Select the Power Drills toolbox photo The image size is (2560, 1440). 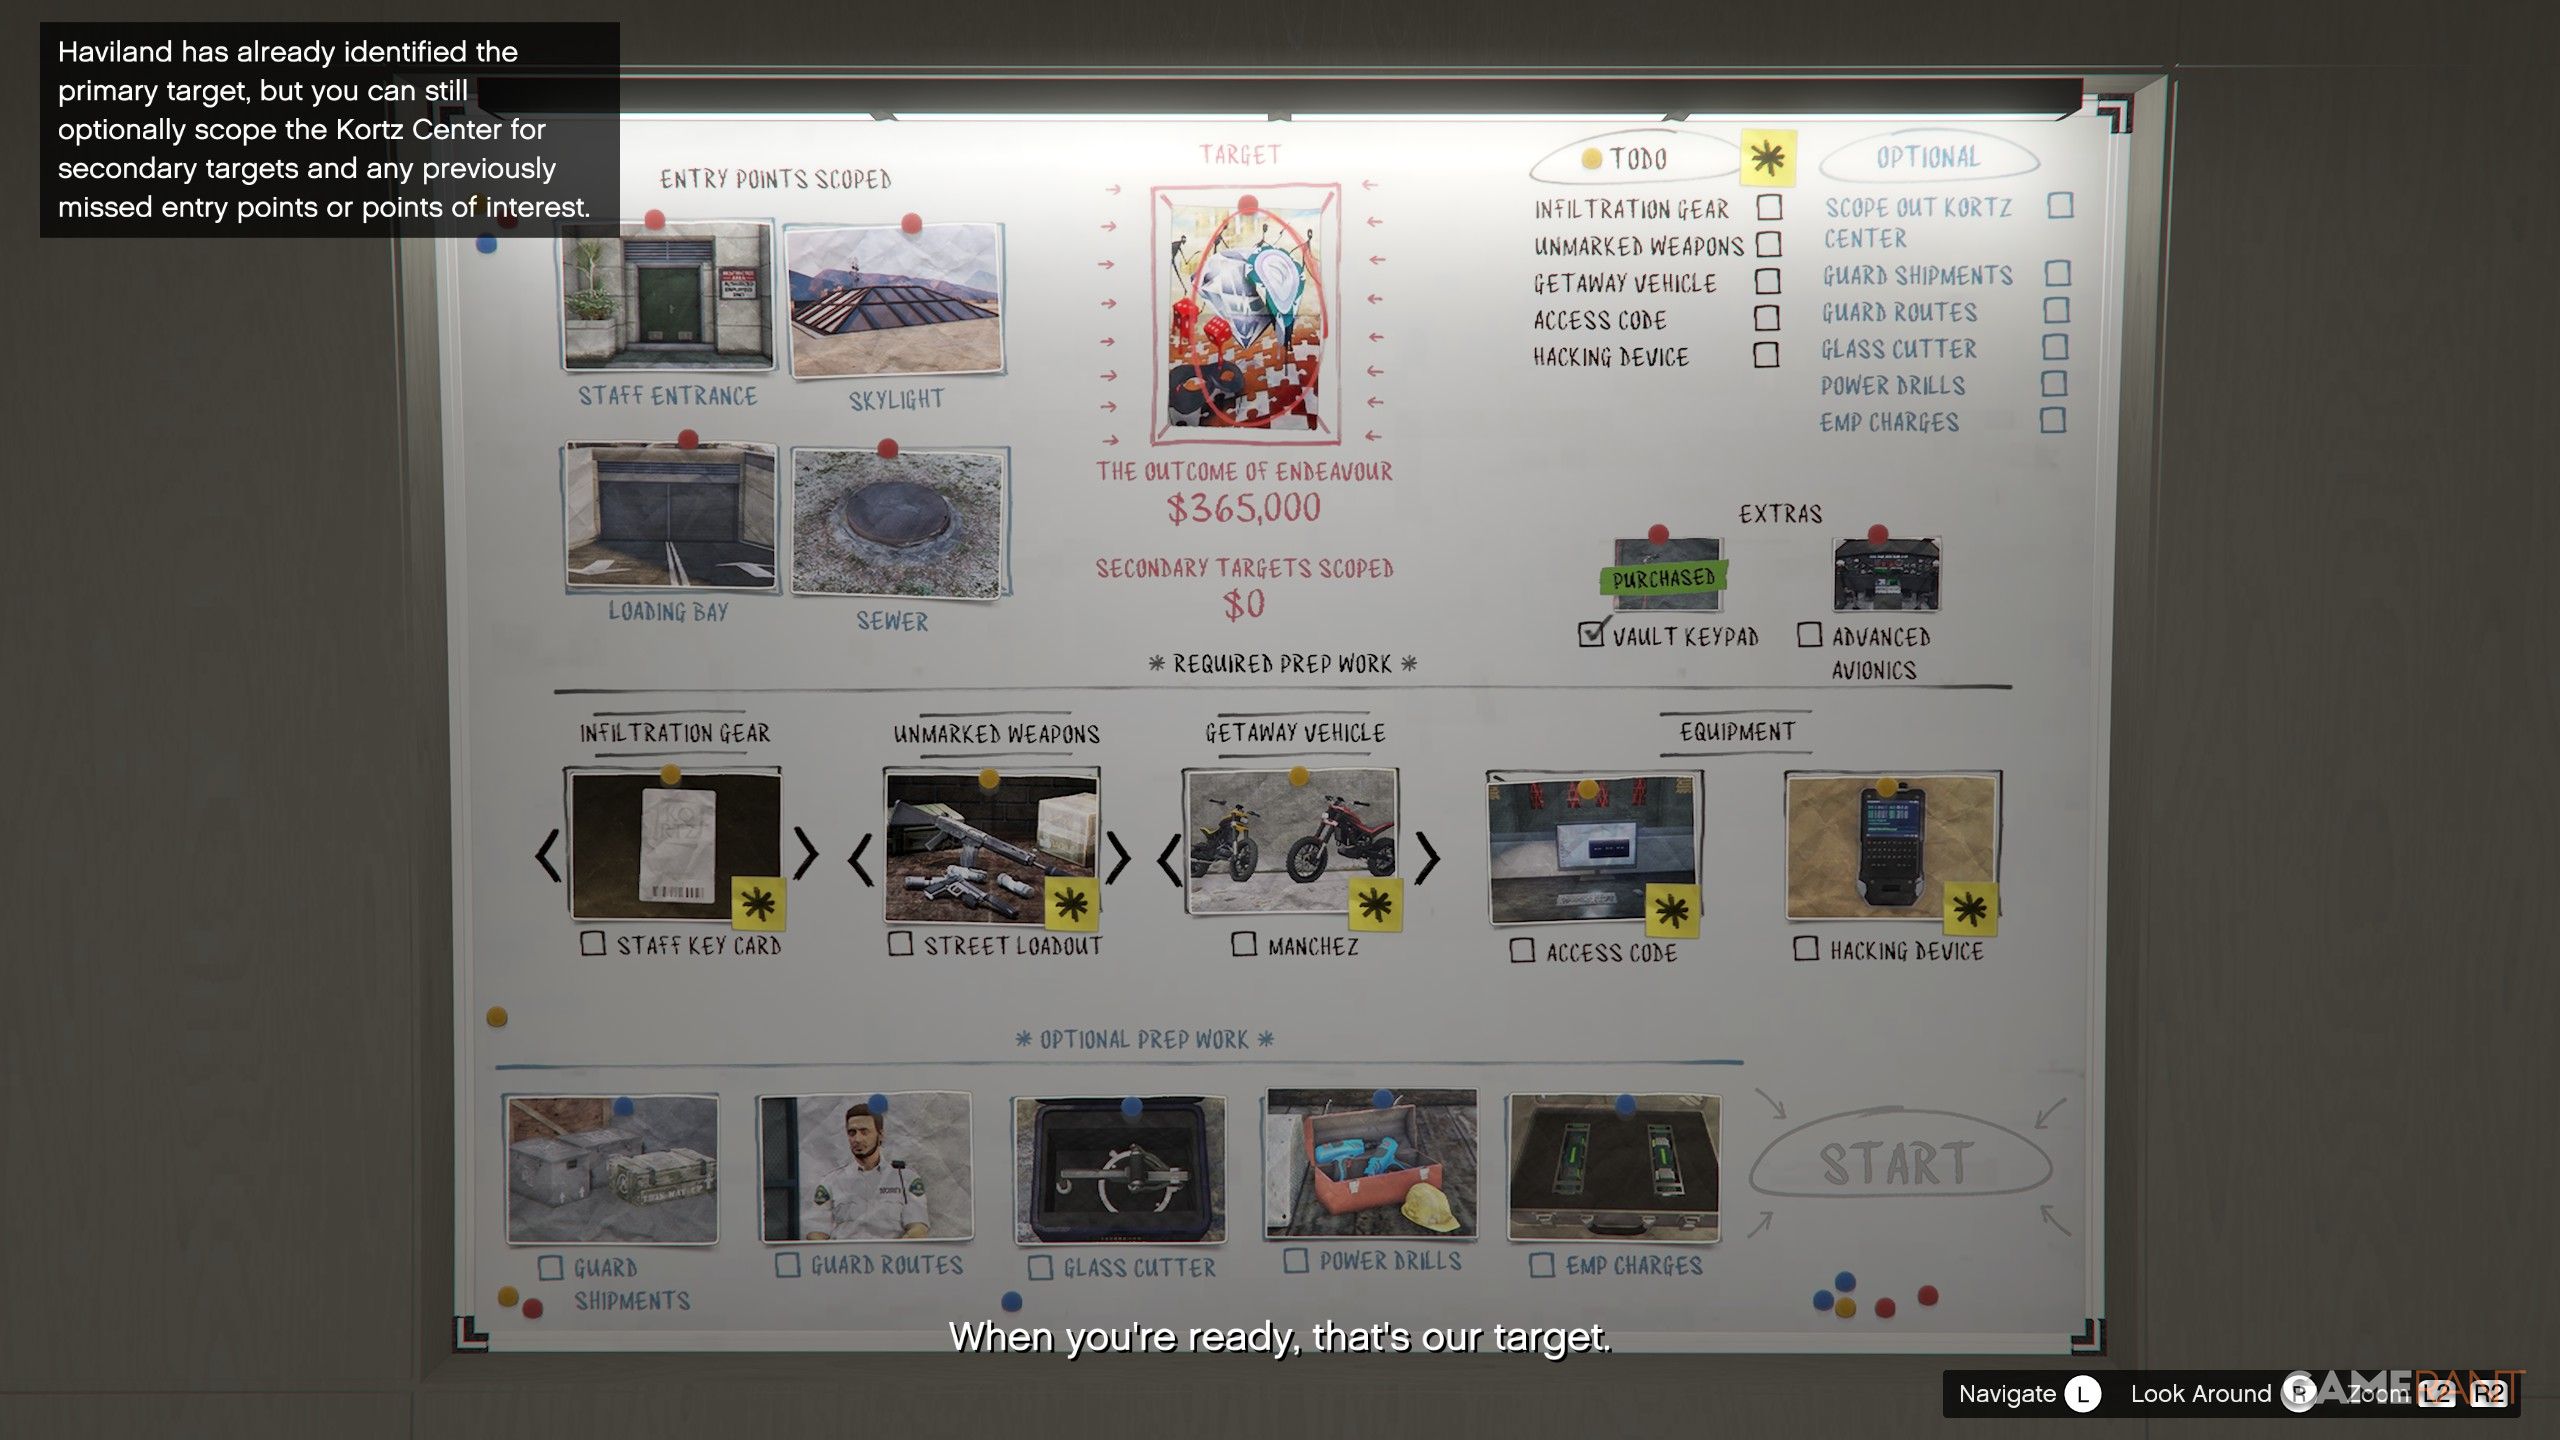point(1371,1163)
